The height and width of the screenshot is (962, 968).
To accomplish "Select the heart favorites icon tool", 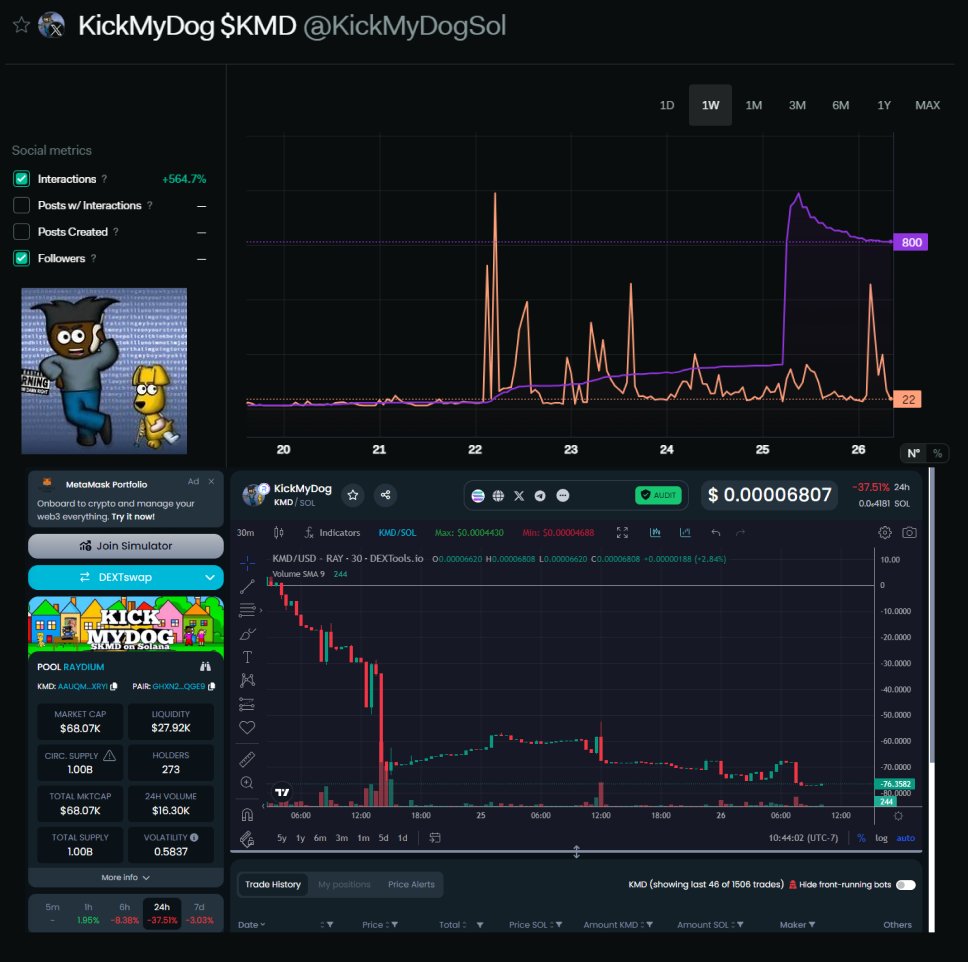I will click(x=247, y=727).
